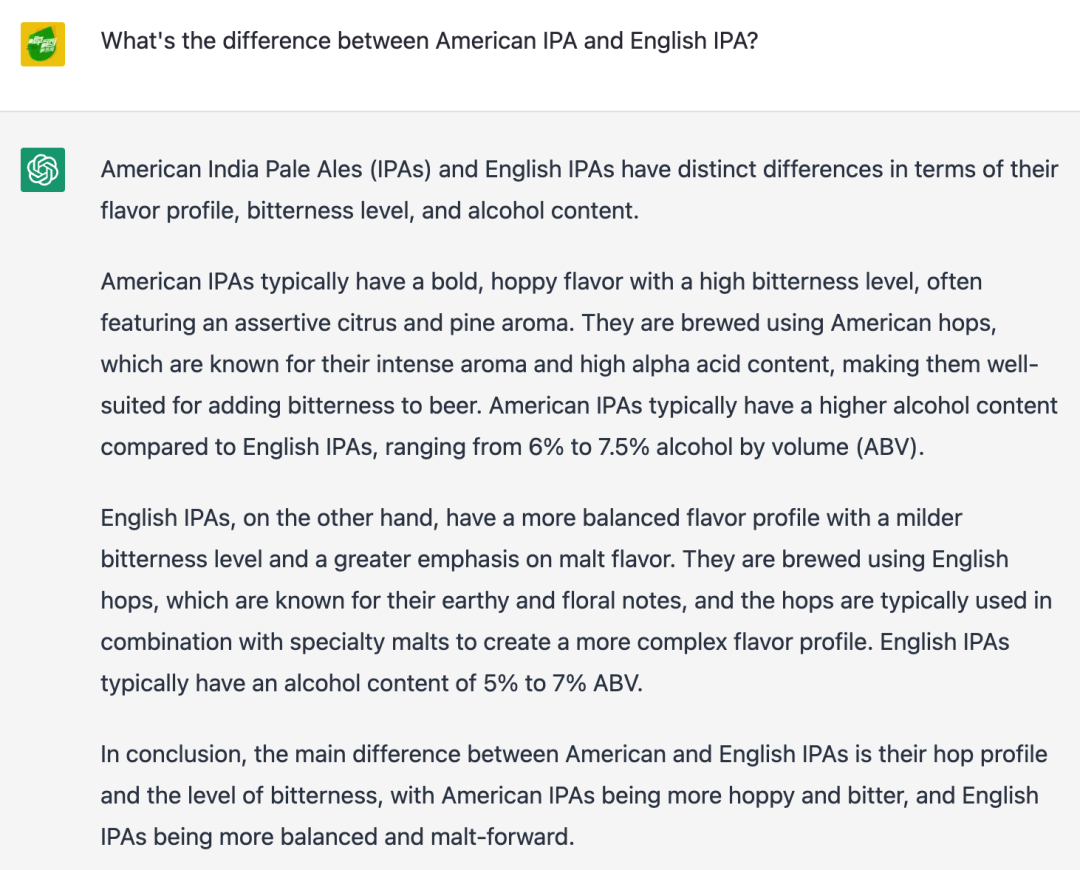Click the user question about American and English IPA
This screenshot has width=1080, height=870.
coord(429,41)
